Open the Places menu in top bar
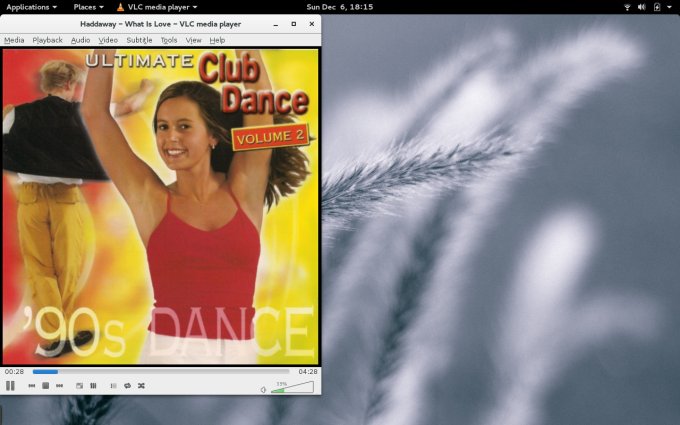Image resolution: width=680 pixels, height=425 pixels. click(88, 7)
